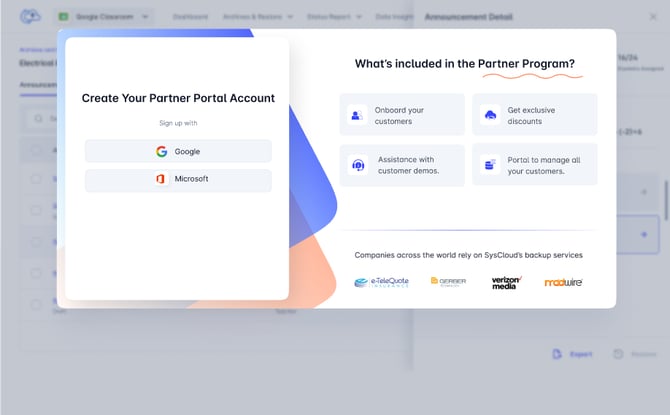This screenshot has height=415, width=670.
Task: Click the Assistance with customer demos card
Action: pos(402,165)
